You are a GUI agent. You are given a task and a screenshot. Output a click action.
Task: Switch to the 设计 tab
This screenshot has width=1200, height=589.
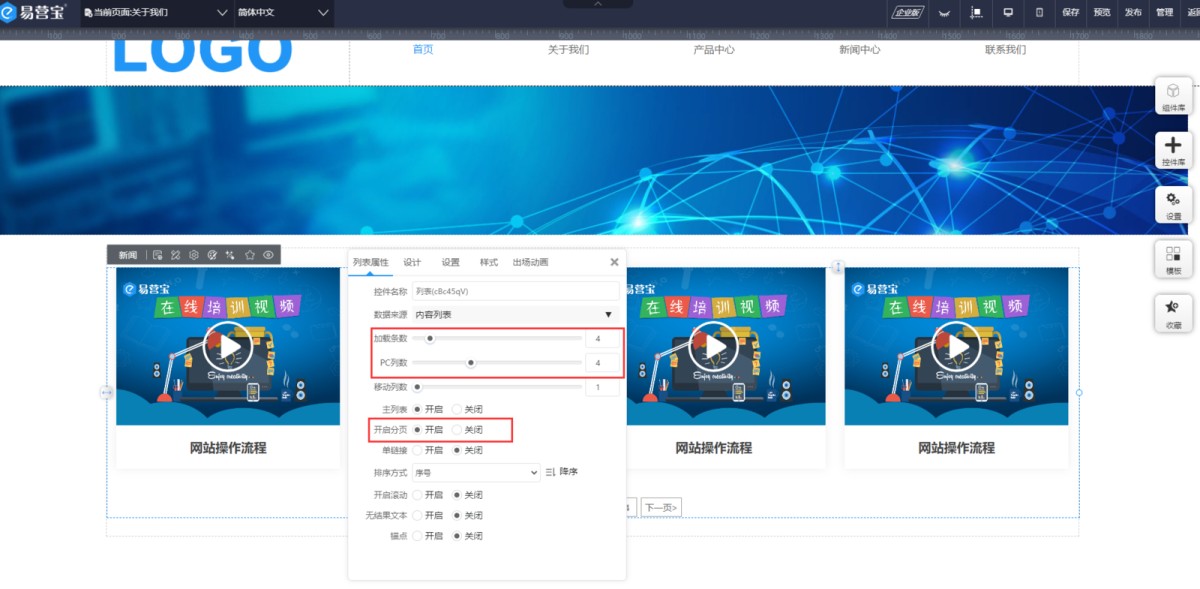coord(412,262)
